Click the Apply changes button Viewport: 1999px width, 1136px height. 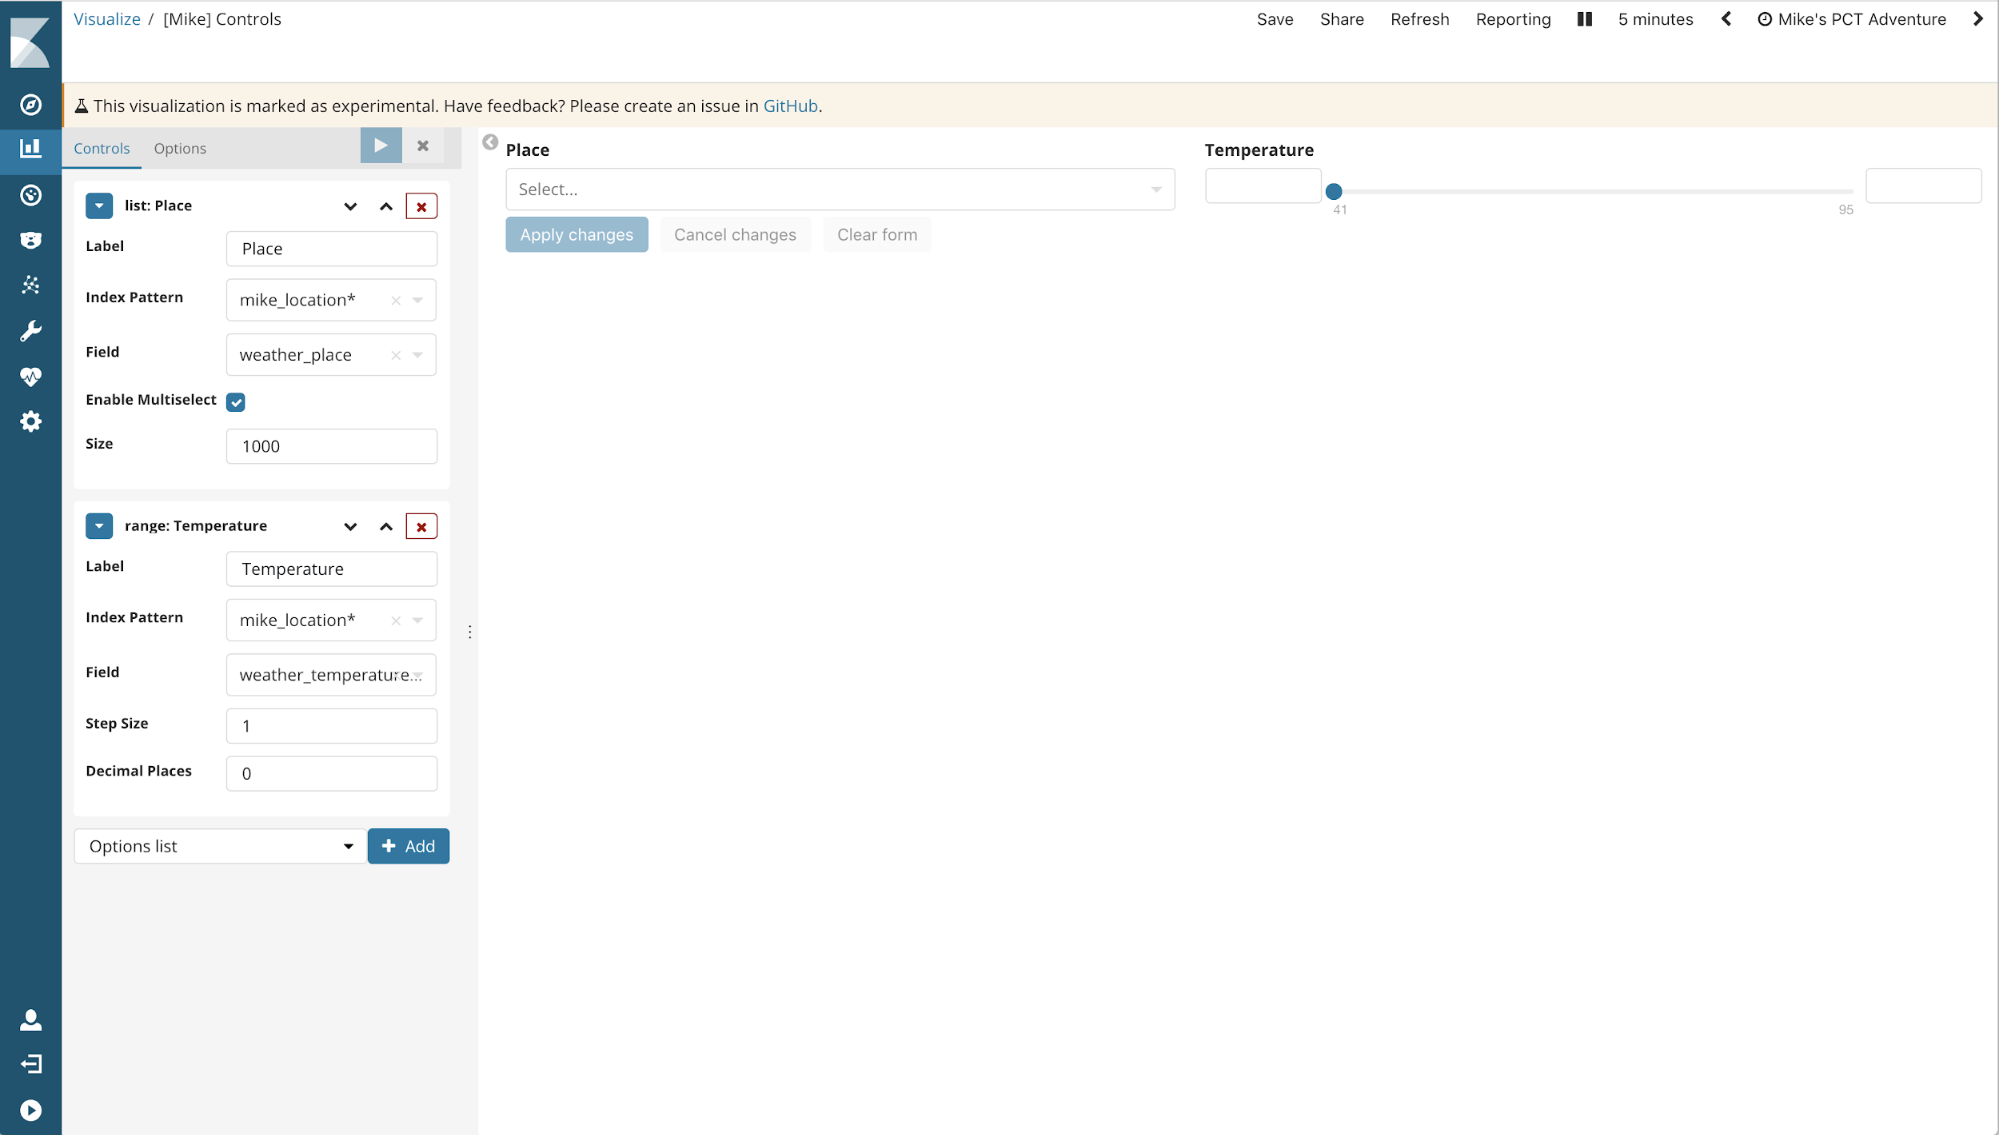point(577,234)
